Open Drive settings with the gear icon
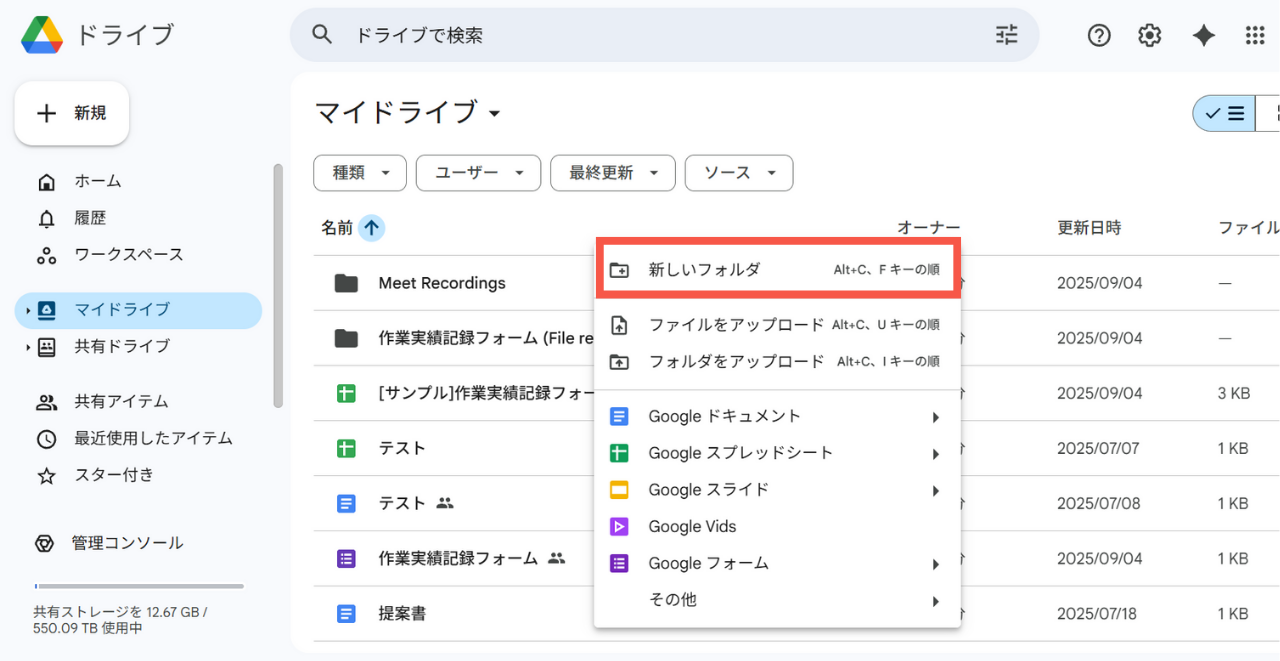The image size is (1280, 661). click(1149, 35)
